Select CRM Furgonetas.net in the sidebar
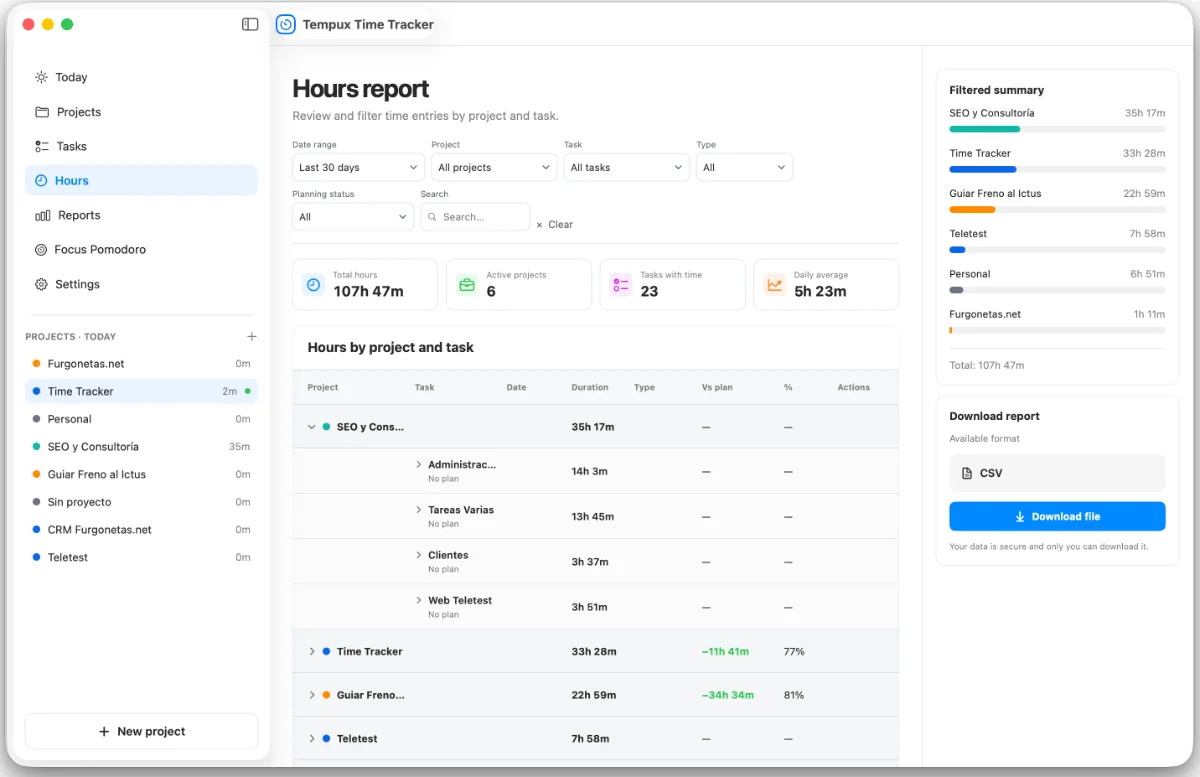This screenshot has width=1200, height=777. coord(141,530)
